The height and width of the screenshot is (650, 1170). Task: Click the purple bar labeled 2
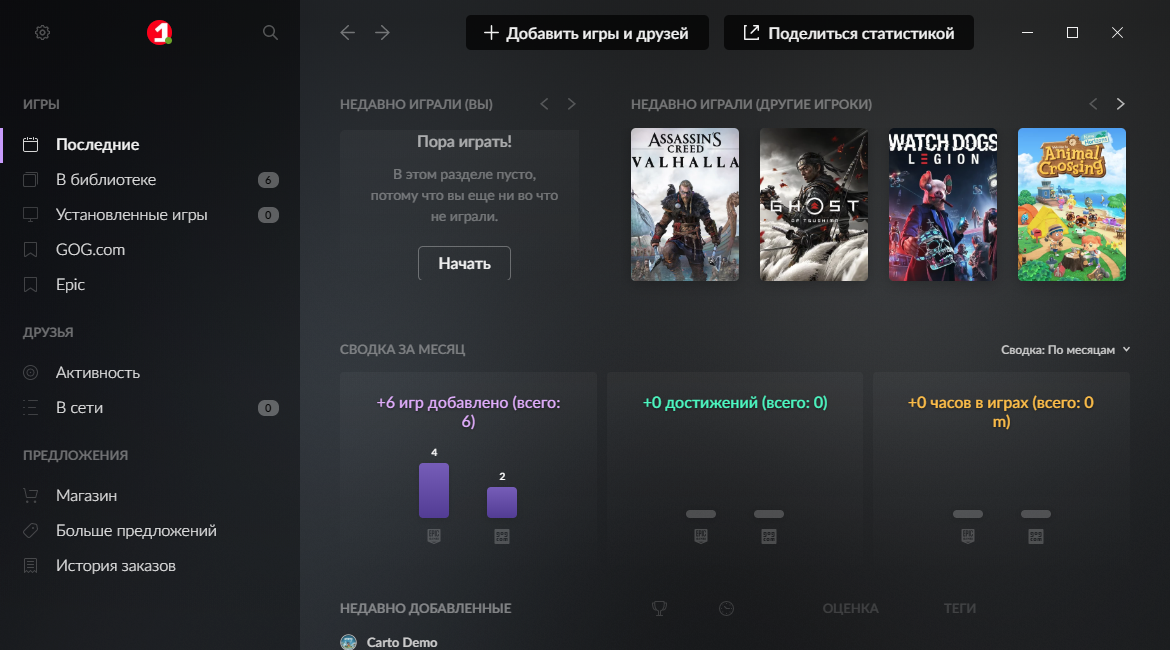pos(501,502)
